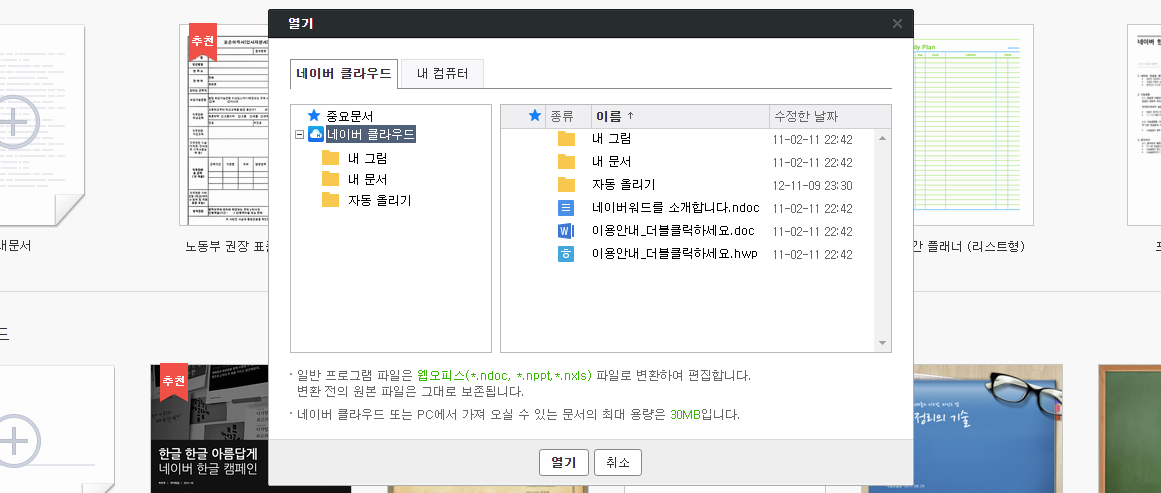Click the 자동 올리기 folder icon in tree
Screen dimensions: 1161x493
click(x=330, y=200)
